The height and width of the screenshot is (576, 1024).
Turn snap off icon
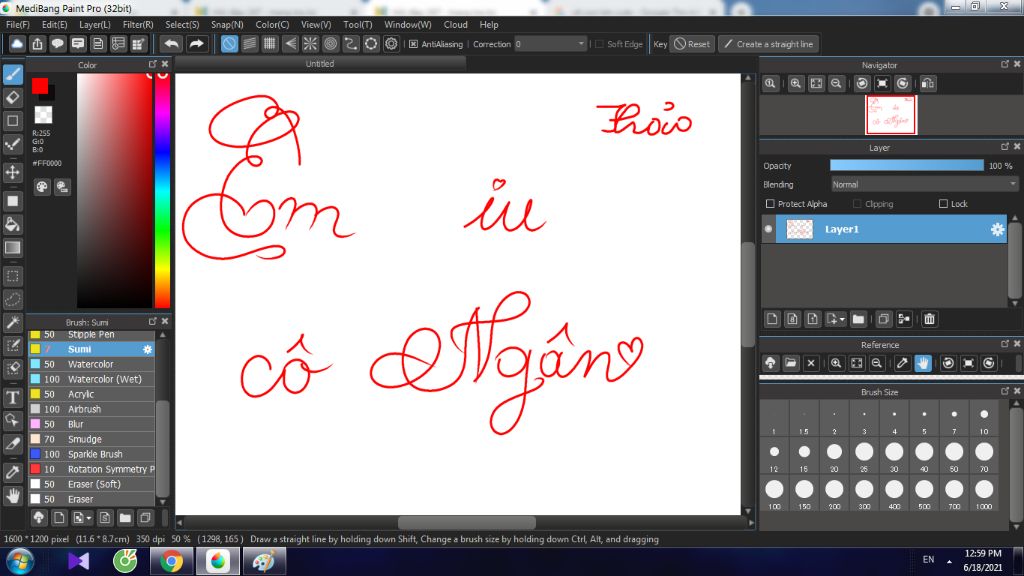[x=229, y=44]
